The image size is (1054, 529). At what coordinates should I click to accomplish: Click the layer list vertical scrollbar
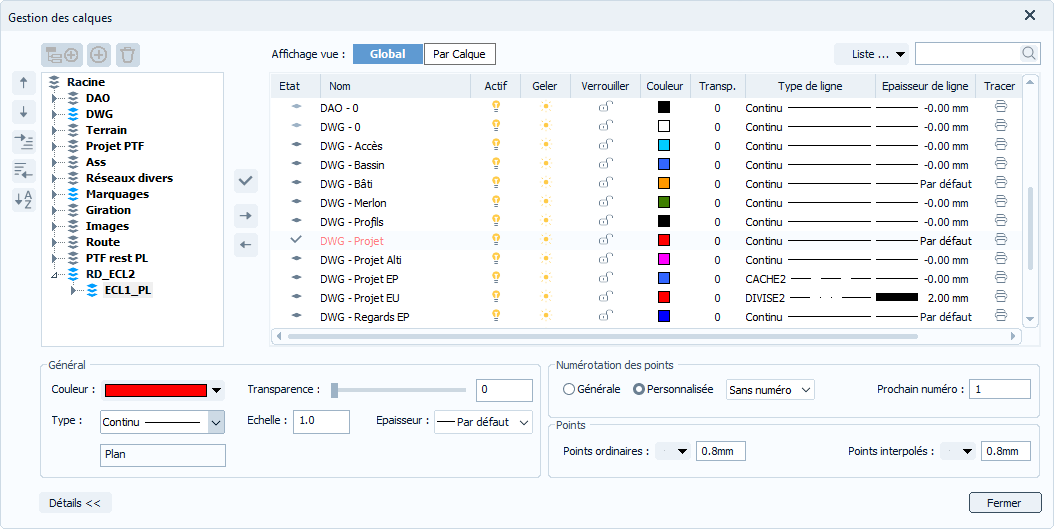1030,228
